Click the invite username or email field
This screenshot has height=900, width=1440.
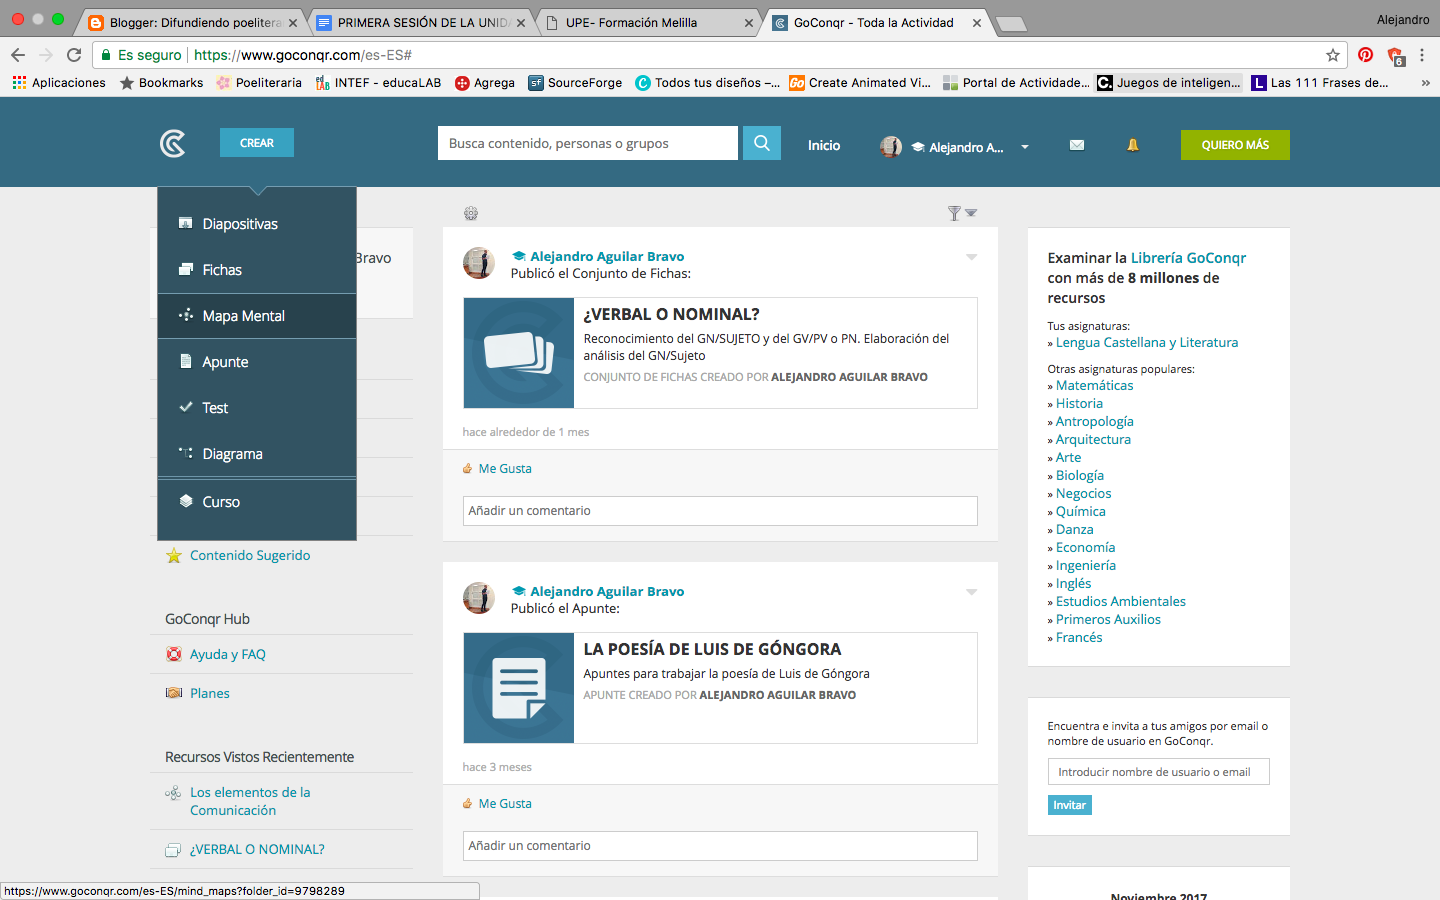click(1158, 772)
